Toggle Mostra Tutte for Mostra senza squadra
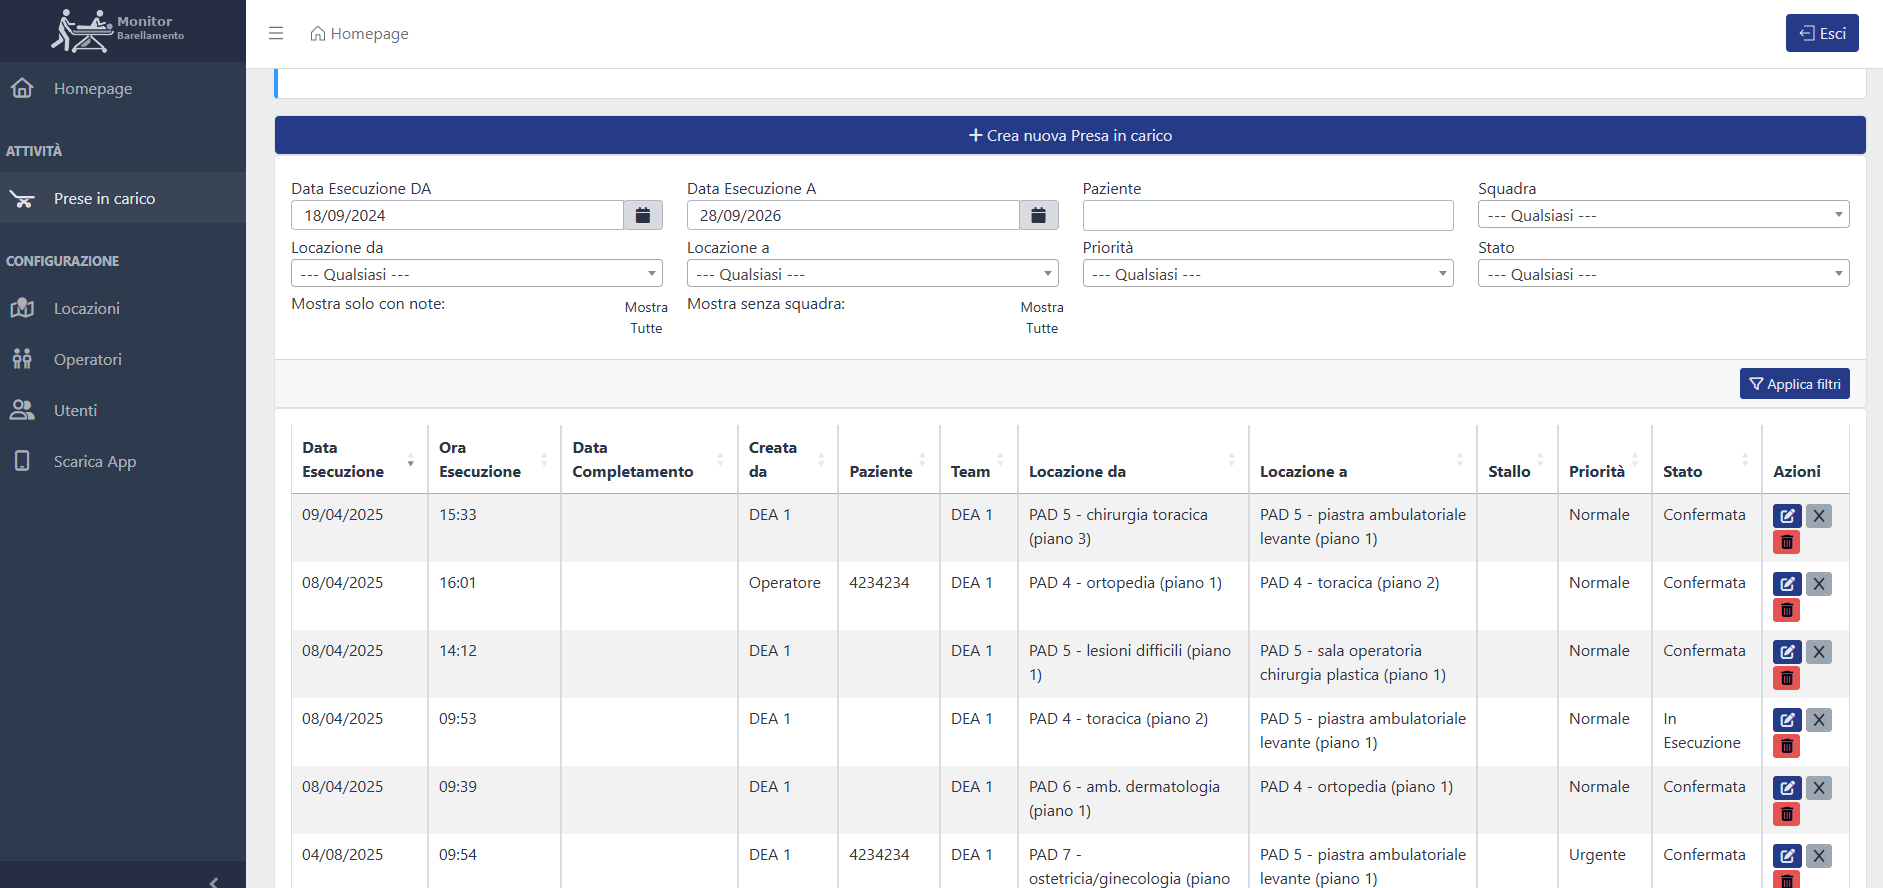 (x=1042, y=318)
